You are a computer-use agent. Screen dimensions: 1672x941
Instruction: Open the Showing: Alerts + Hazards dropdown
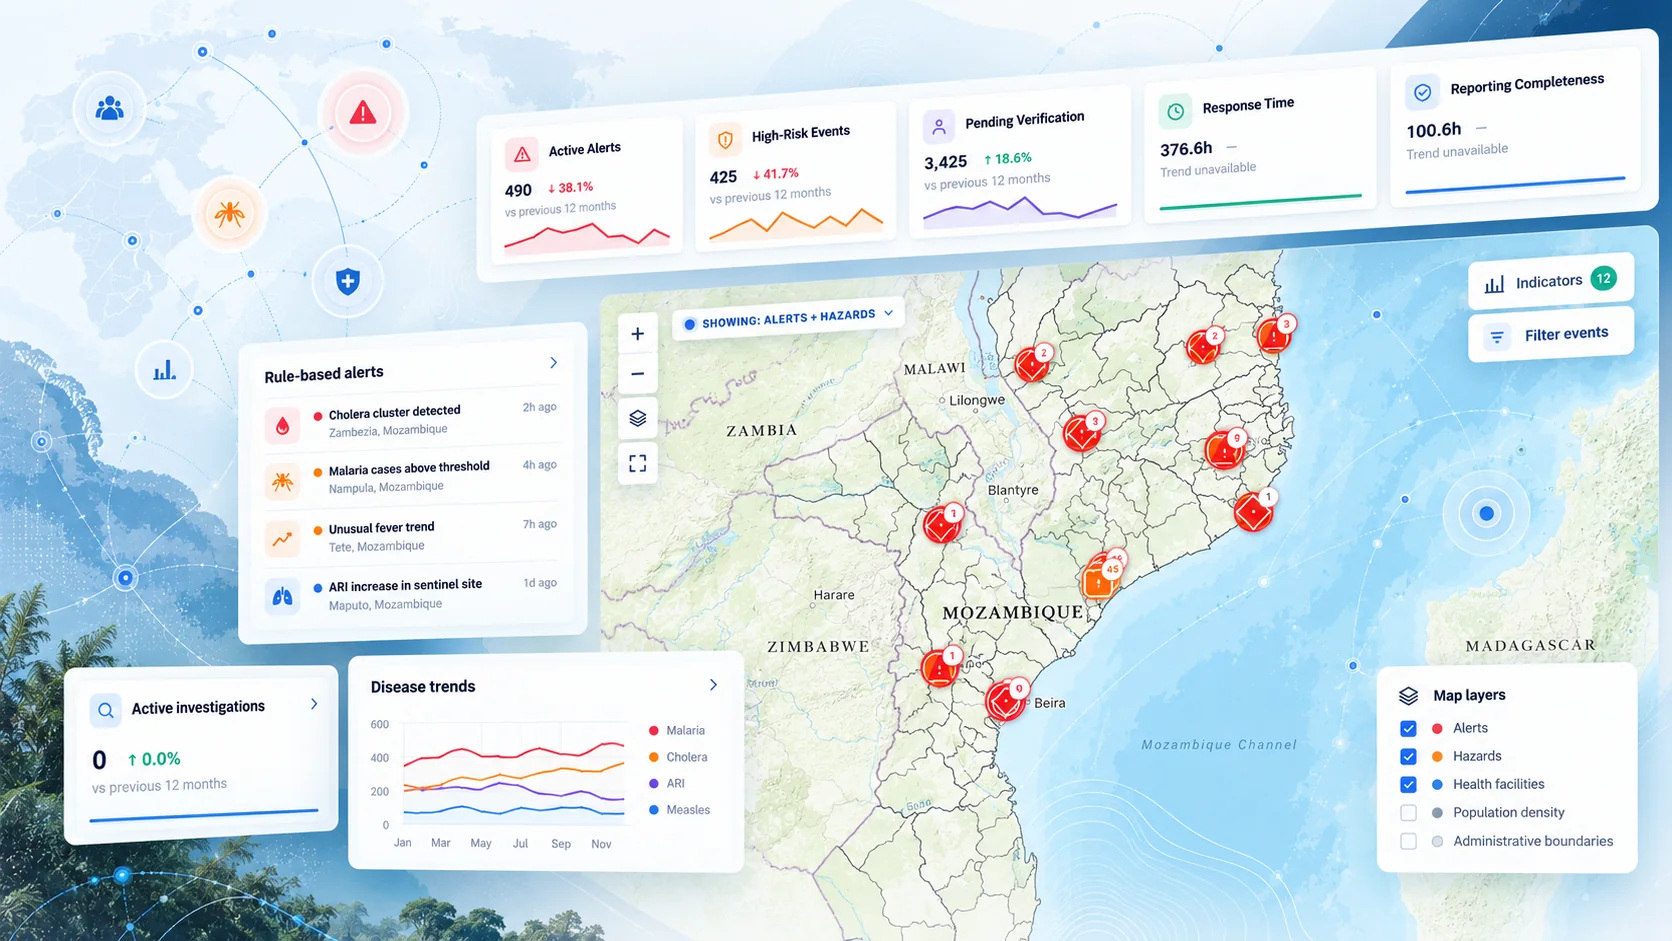tap(788, 318)
